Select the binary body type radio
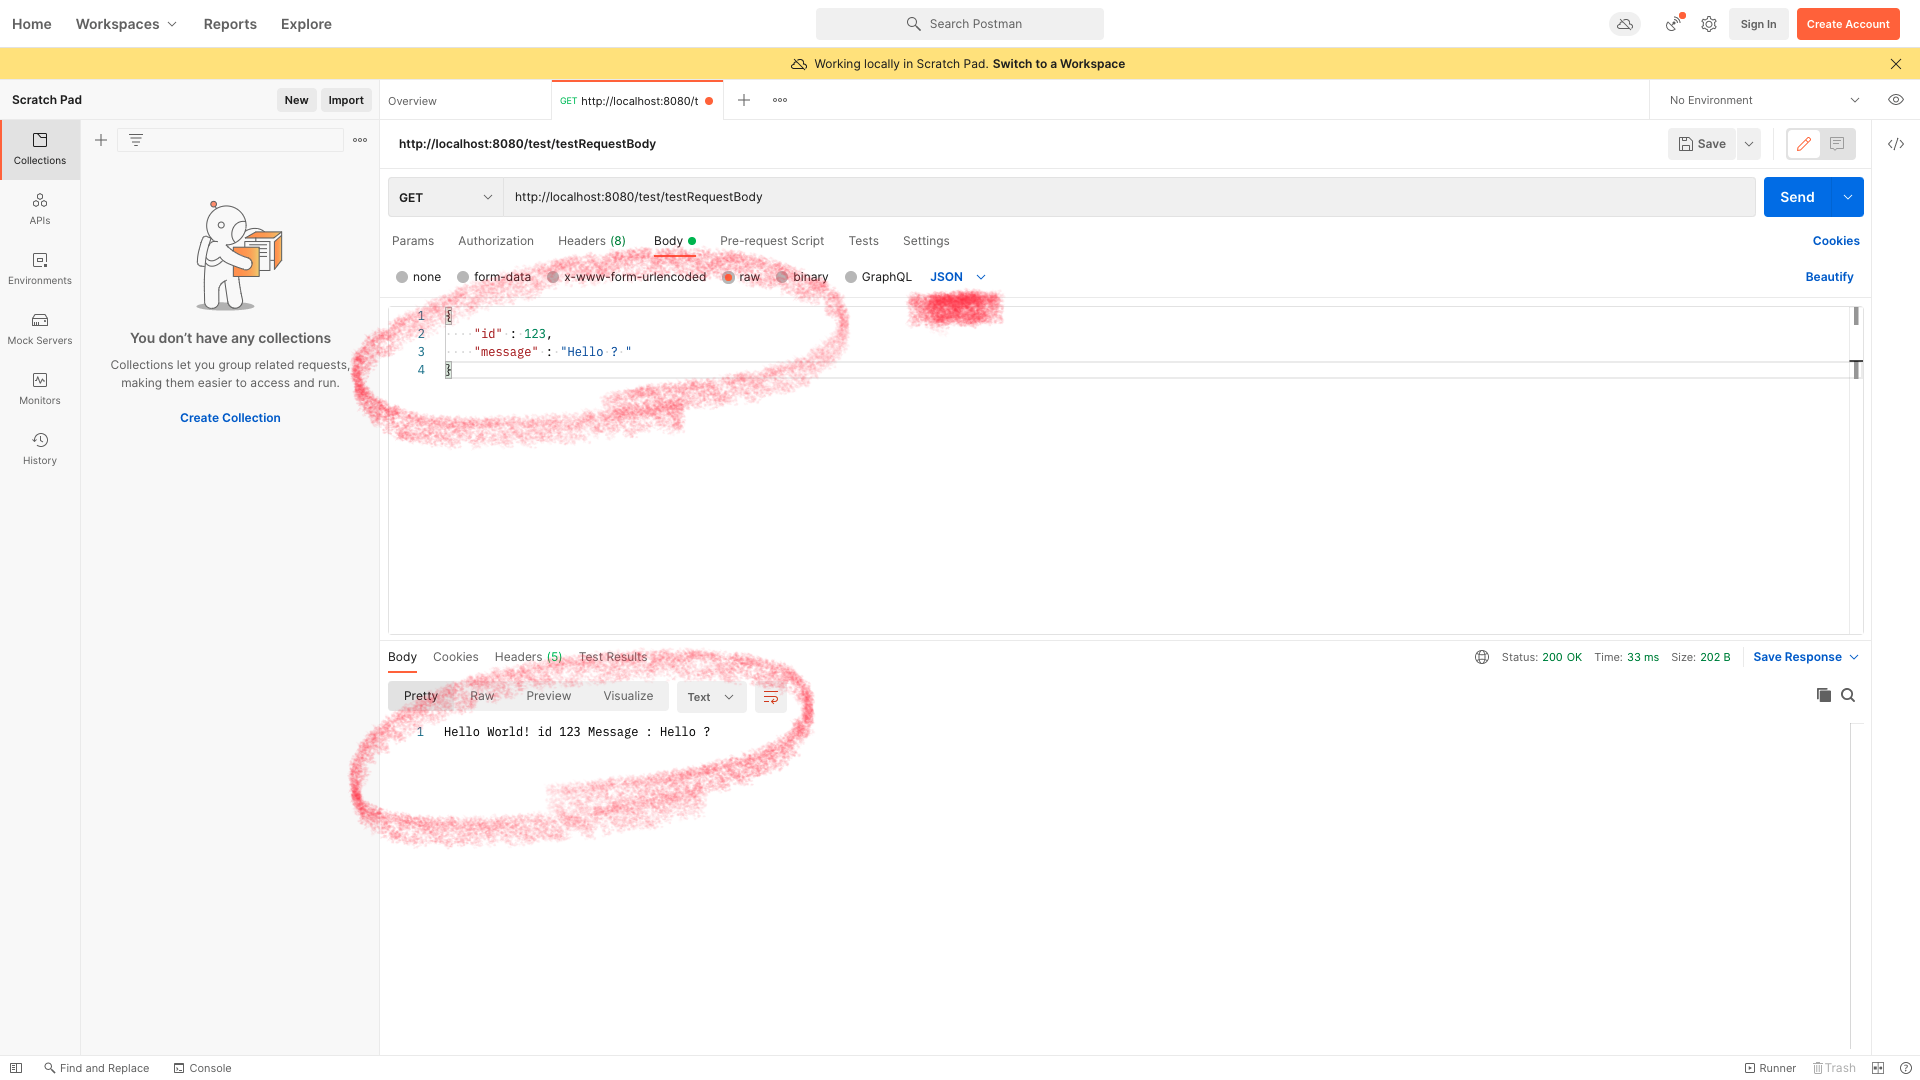1920x1080 pixels. 782,277
